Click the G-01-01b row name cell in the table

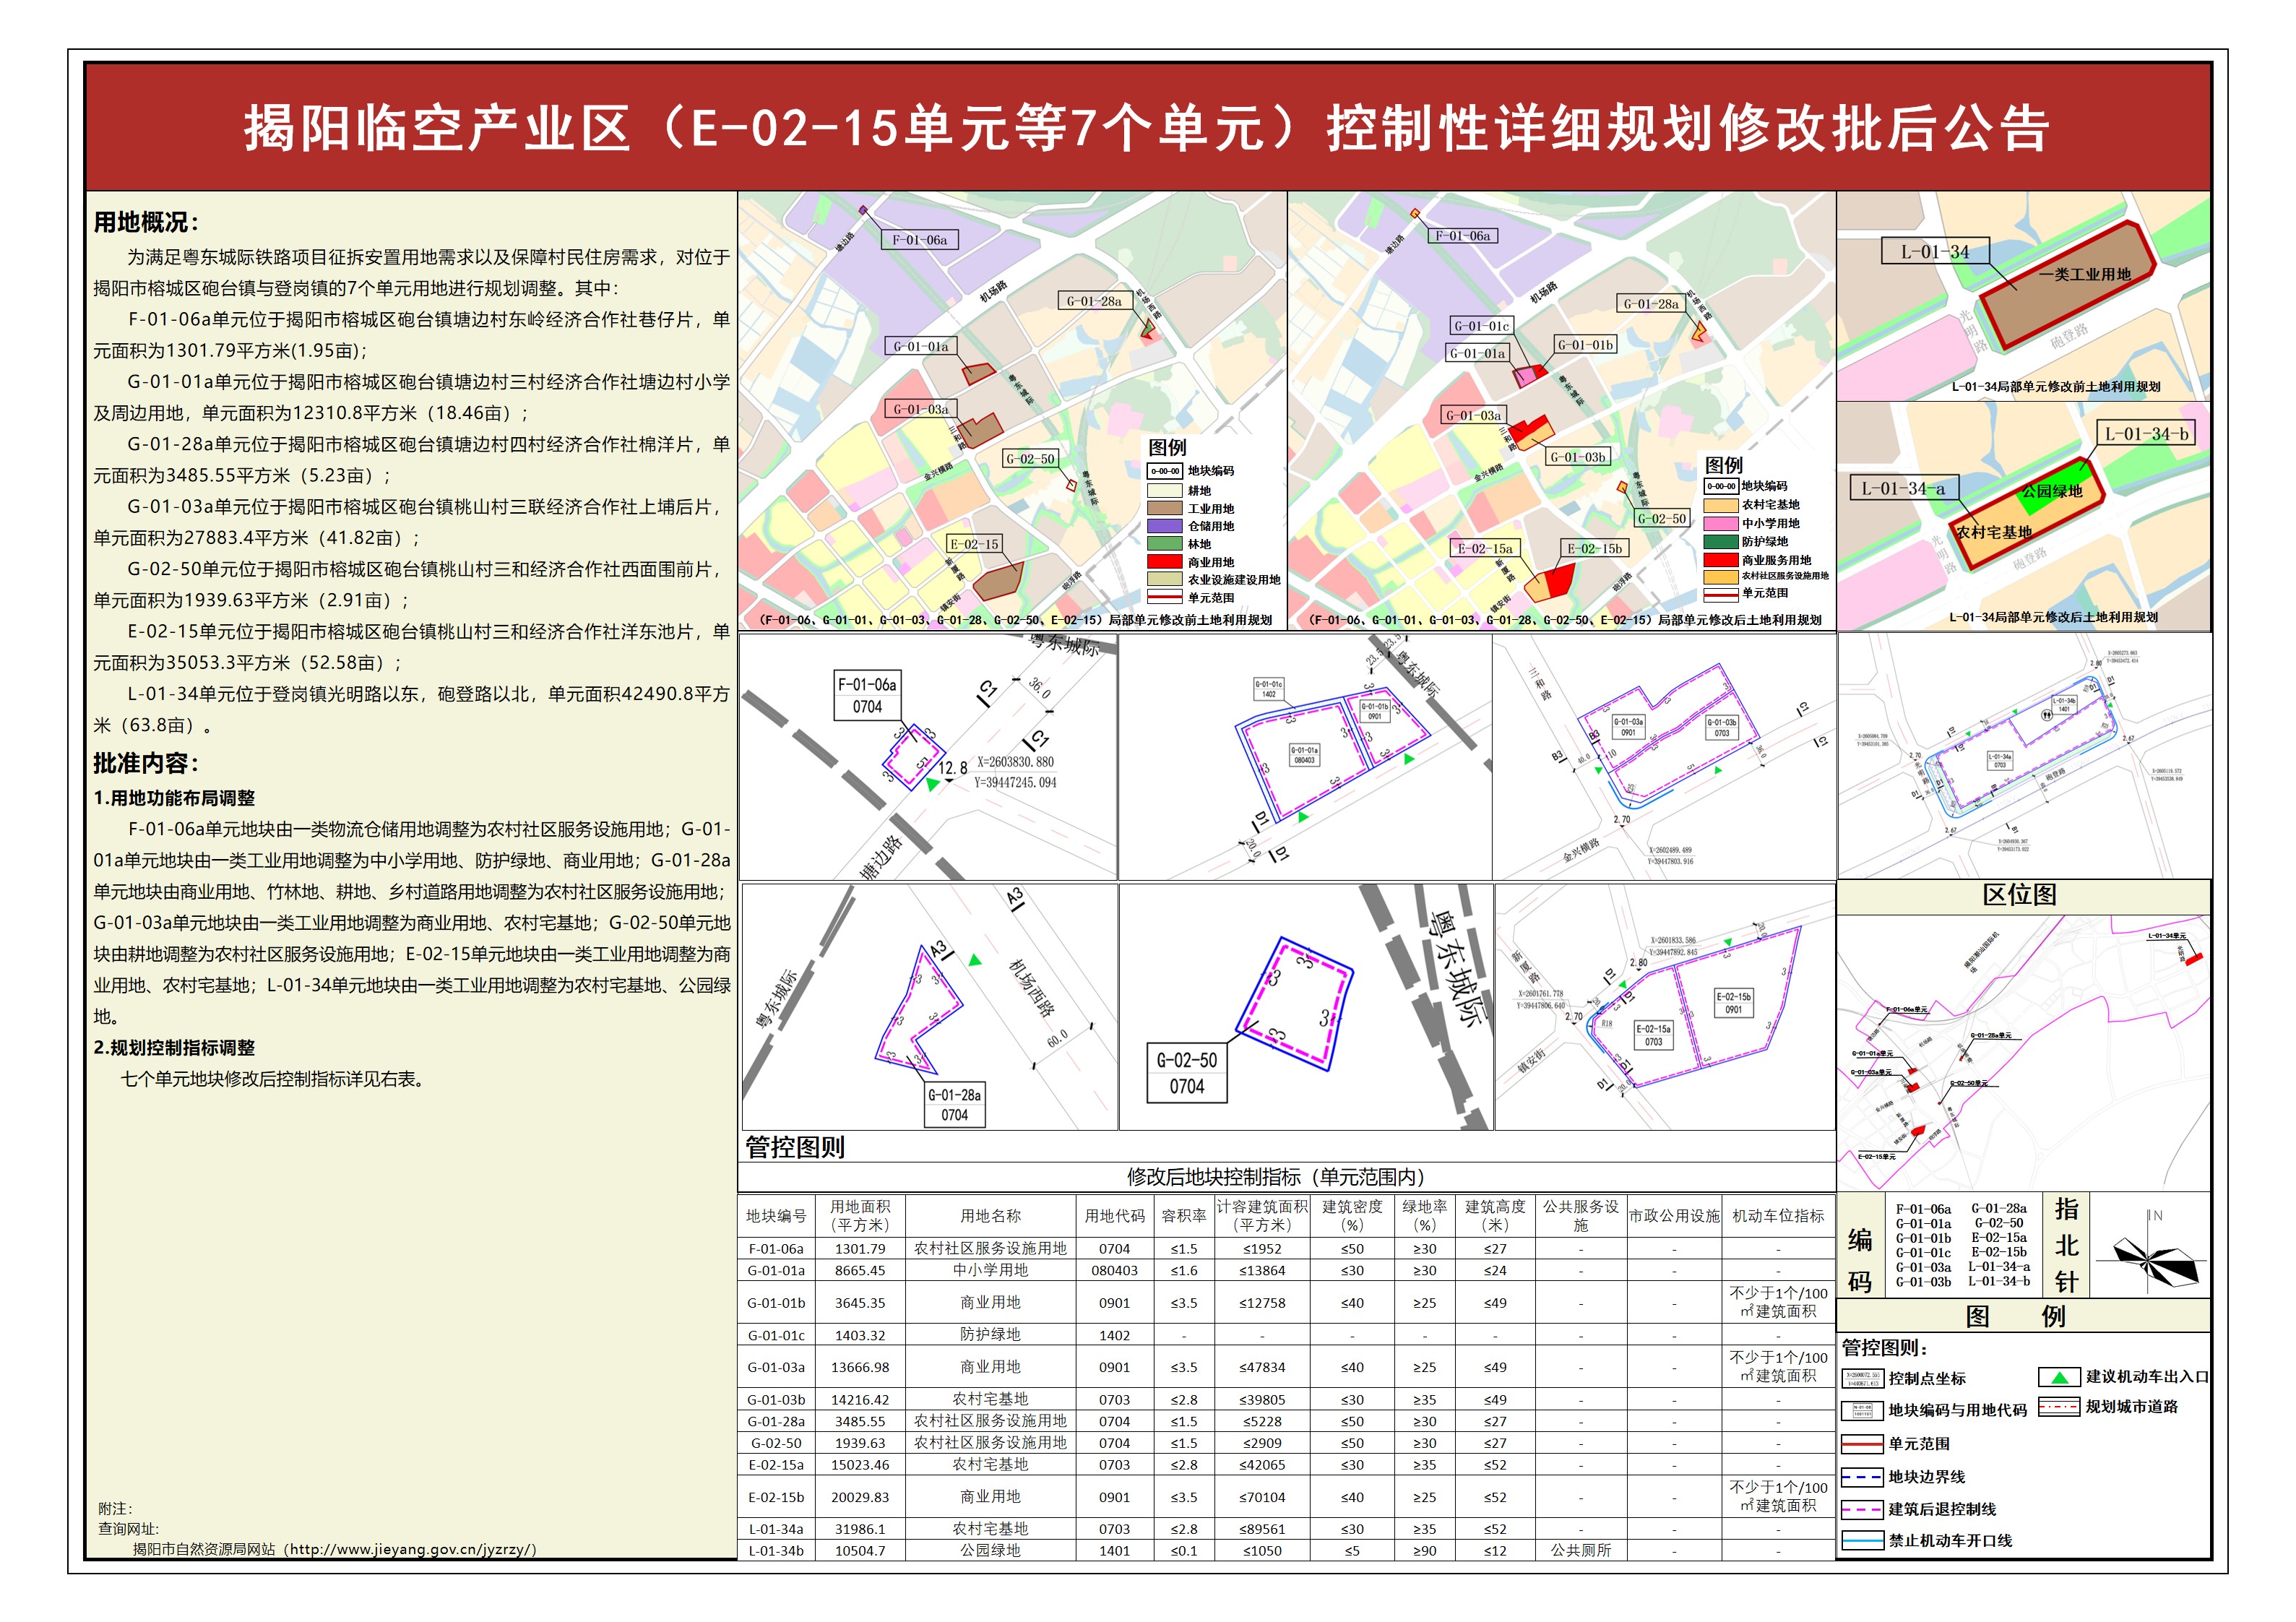coord(776,1303)
